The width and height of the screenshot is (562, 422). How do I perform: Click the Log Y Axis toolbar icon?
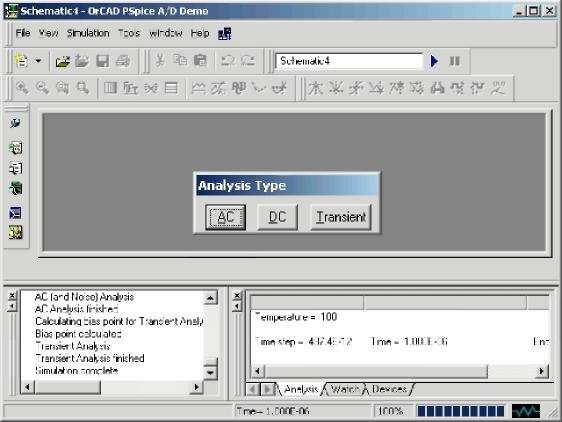[x=171, y=88]
